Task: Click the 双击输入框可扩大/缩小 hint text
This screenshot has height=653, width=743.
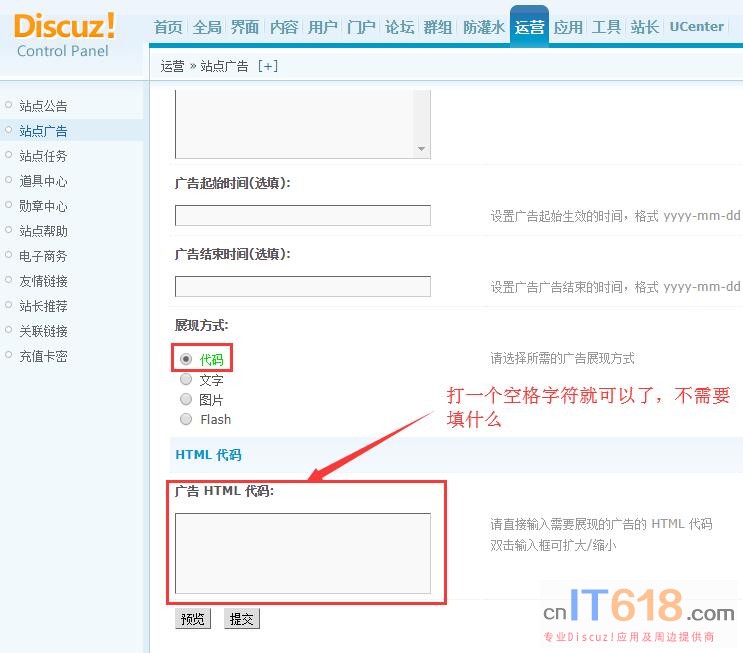Action: (553, 545)
